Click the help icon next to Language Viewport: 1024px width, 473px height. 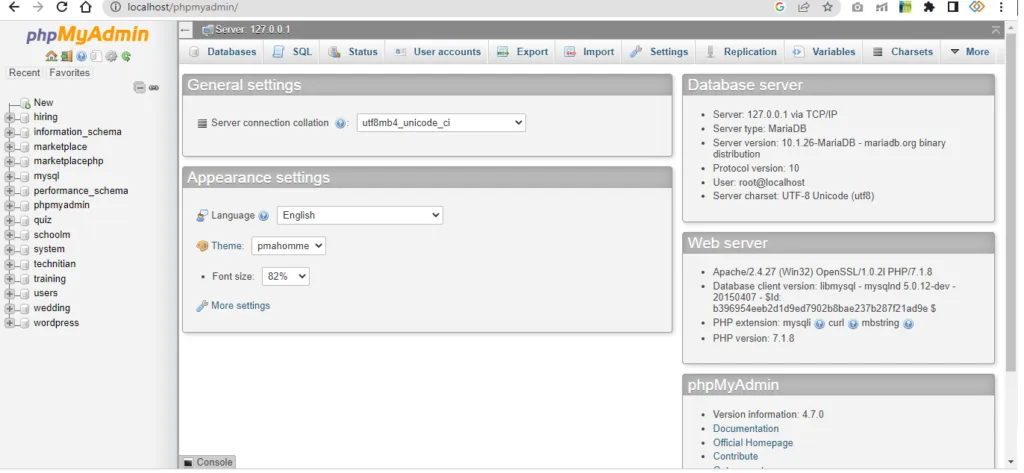point(264,216)
